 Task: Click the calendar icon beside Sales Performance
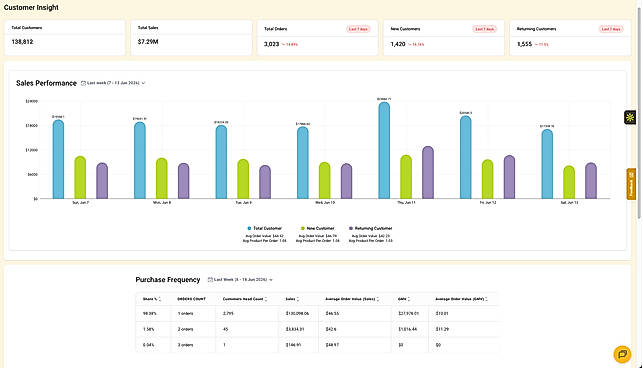click(84, 83)
